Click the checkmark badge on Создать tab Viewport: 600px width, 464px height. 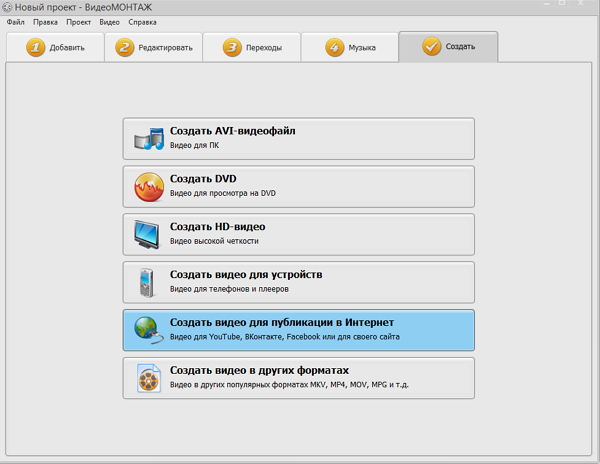(x=432, y=46)
